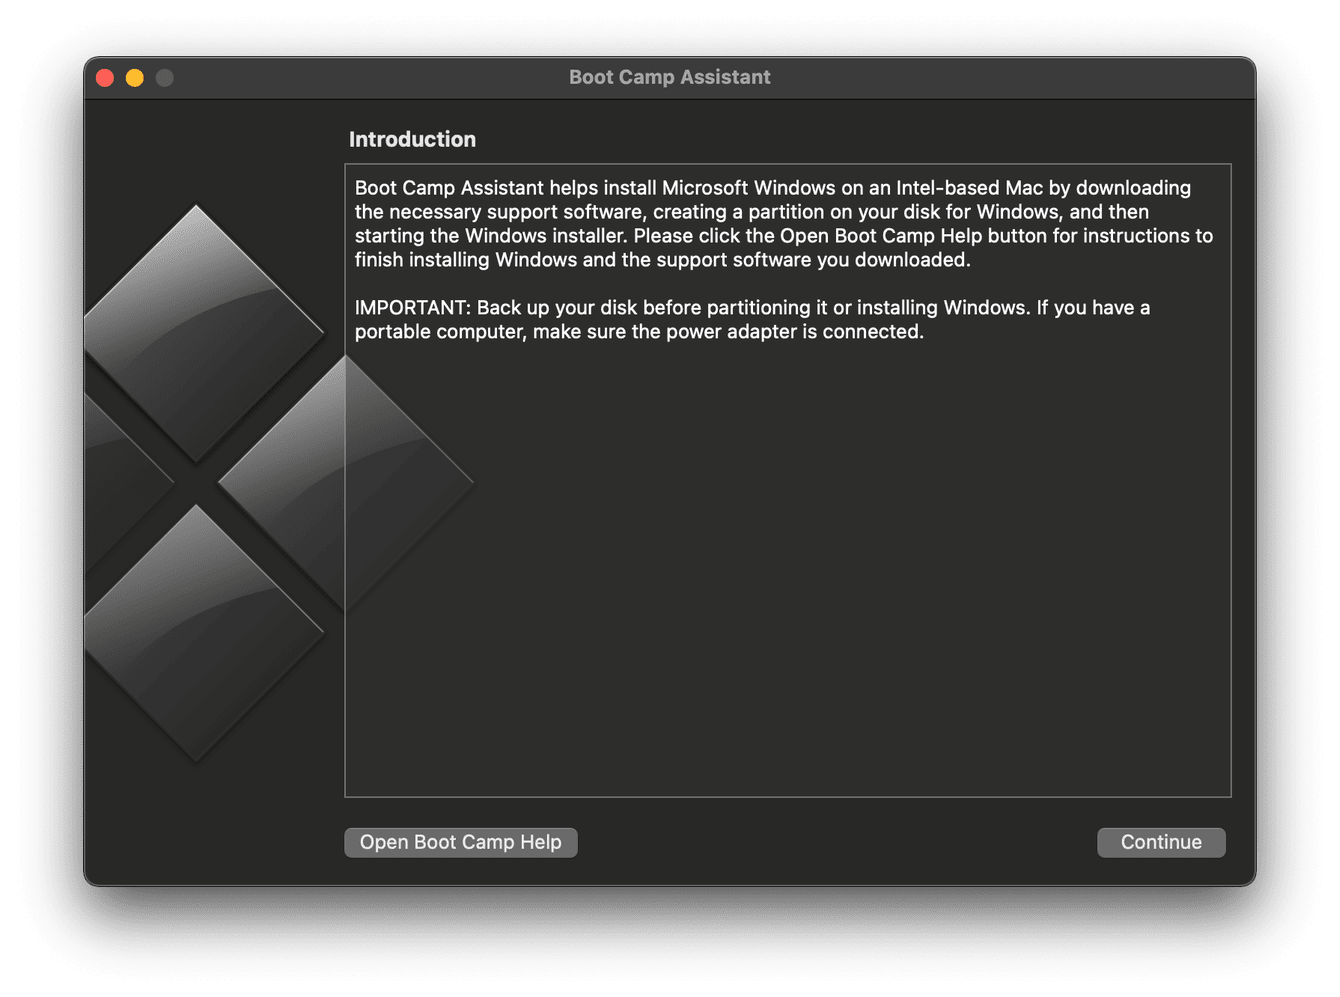
Task: Click the Boot Camp Assistant window title
Action: coord(669,77)
